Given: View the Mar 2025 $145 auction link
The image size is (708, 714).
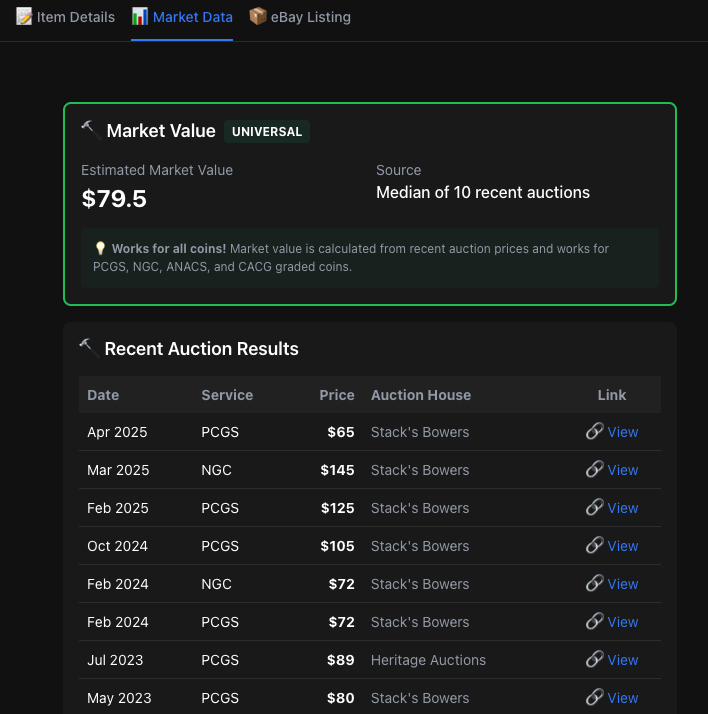Looking at the screenshot, I should click(623, 470).
